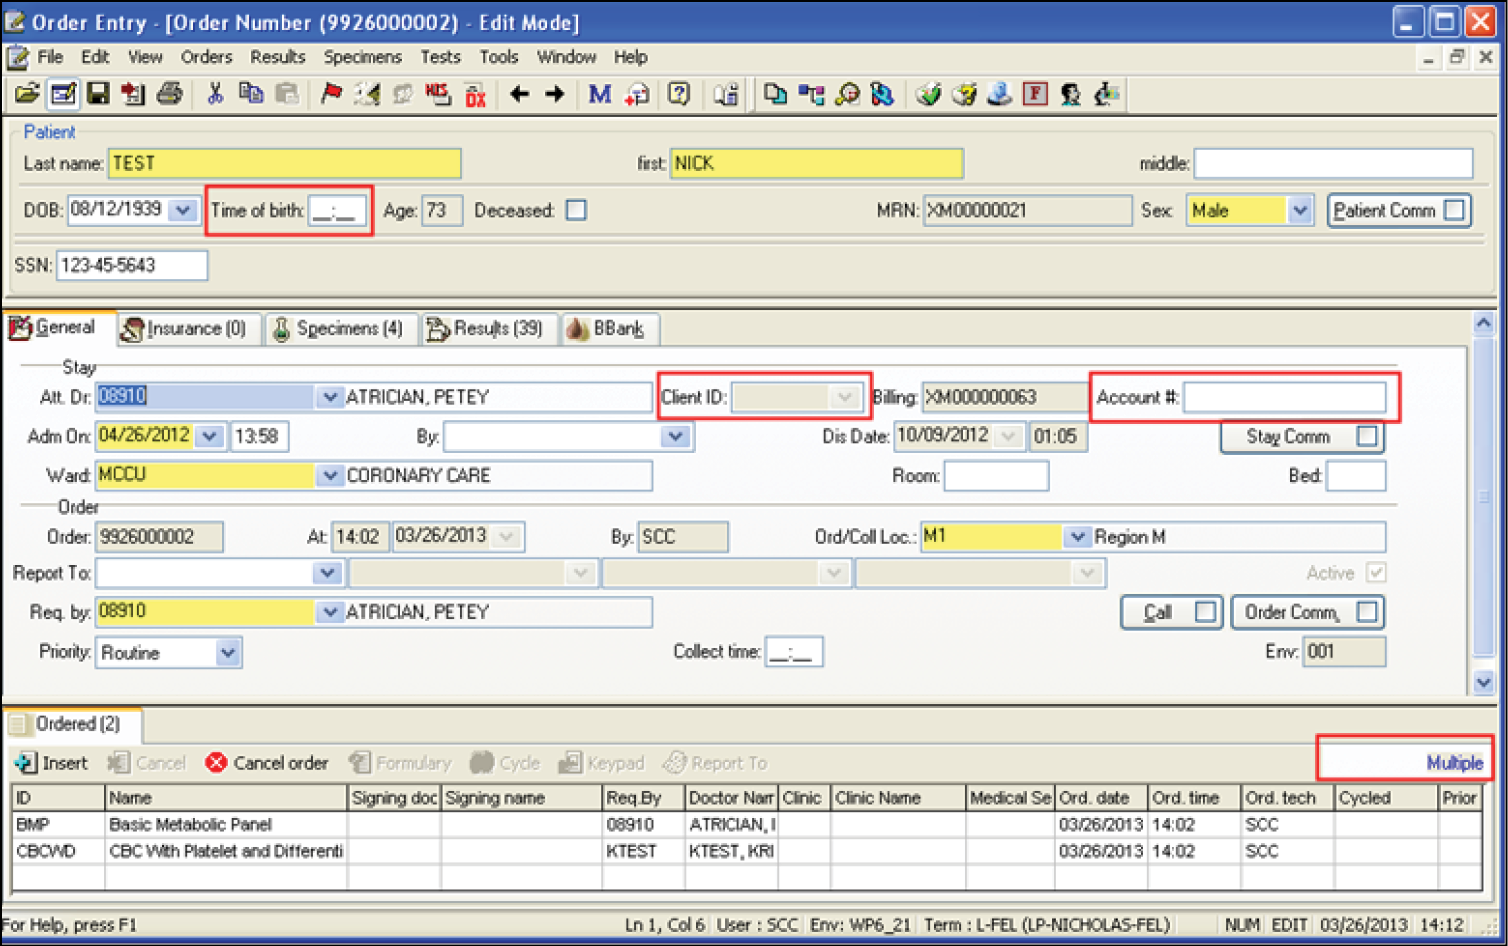Click the scissors cut icon
1508x946 pixels.
pos(214,94)
